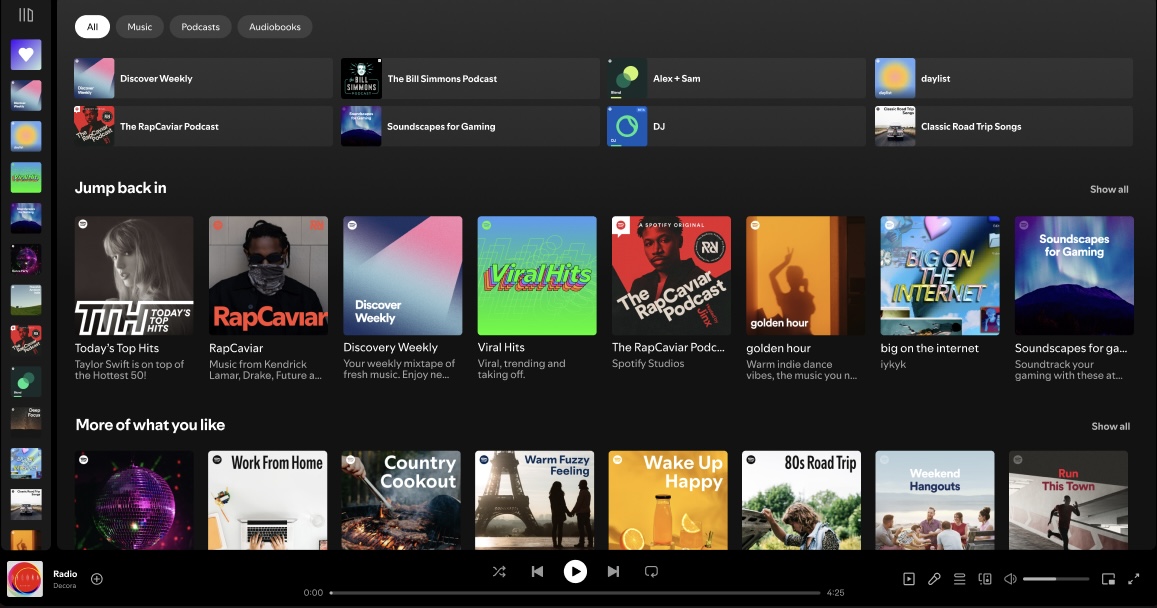Open Discover Weekly thumbnail in sidebar
Screen dimensions: 1157x608
tap(26, 95)
